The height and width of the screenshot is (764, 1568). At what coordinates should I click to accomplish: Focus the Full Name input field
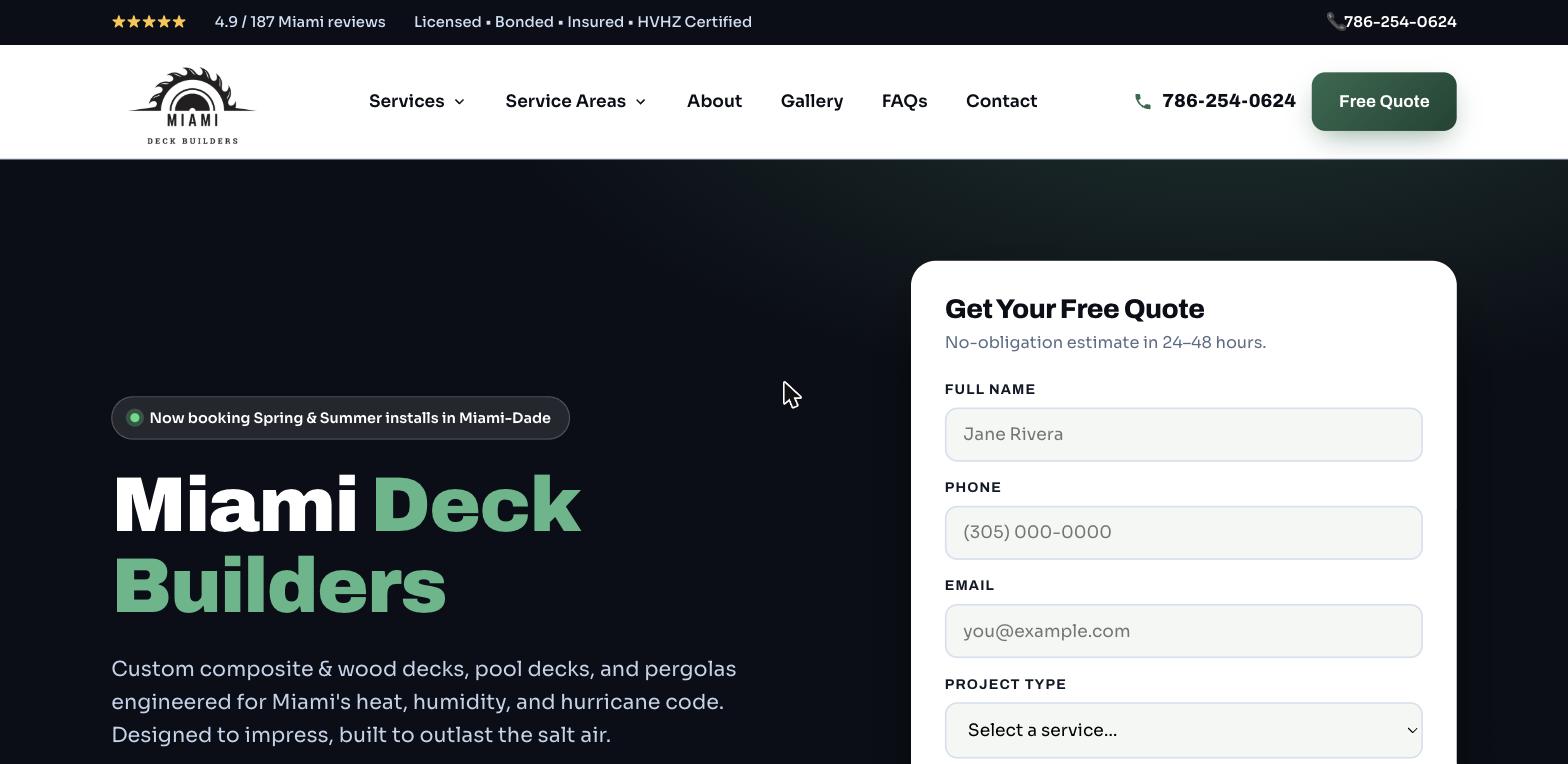tap(1183, 434)
